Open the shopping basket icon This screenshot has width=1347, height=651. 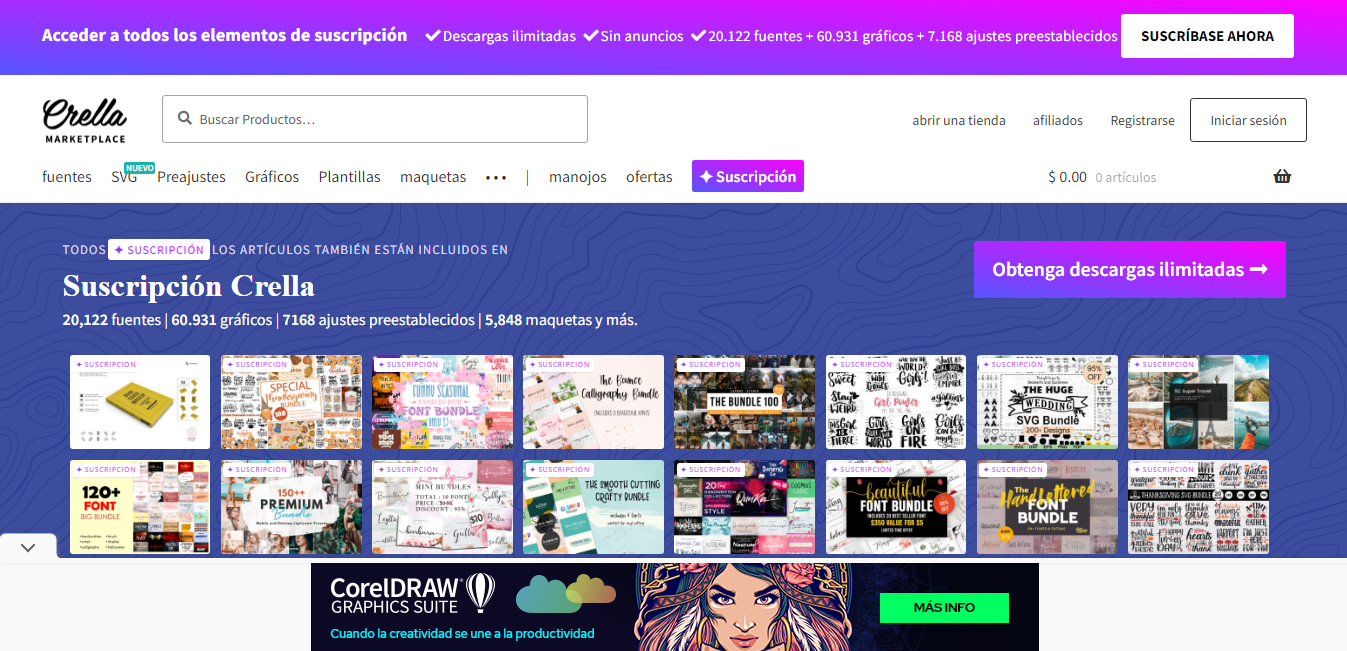(1282, 177)
